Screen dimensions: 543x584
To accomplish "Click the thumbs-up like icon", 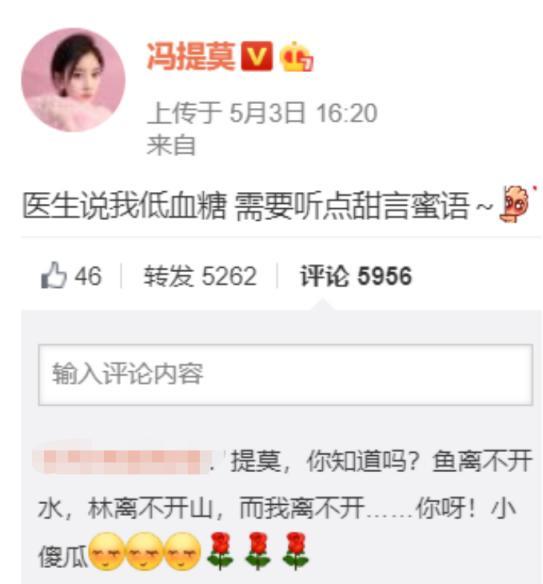I will (54, 275).
